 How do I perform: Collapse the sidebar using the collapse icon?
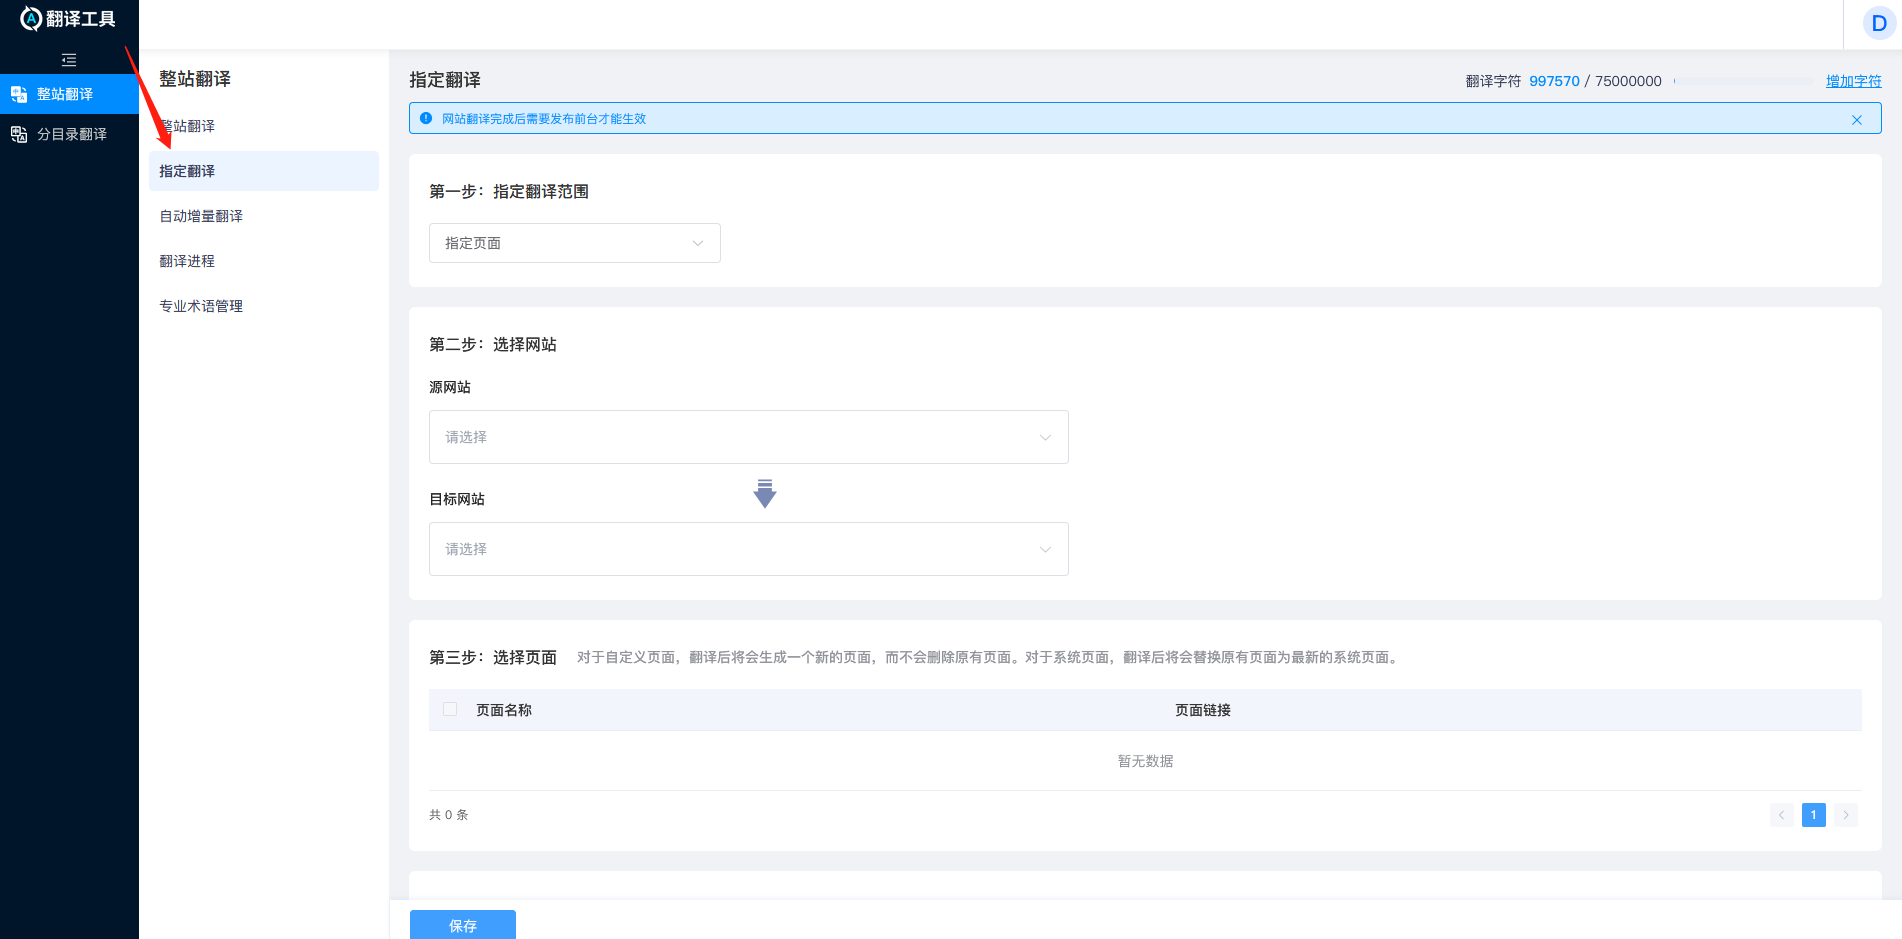pos(68,59)
